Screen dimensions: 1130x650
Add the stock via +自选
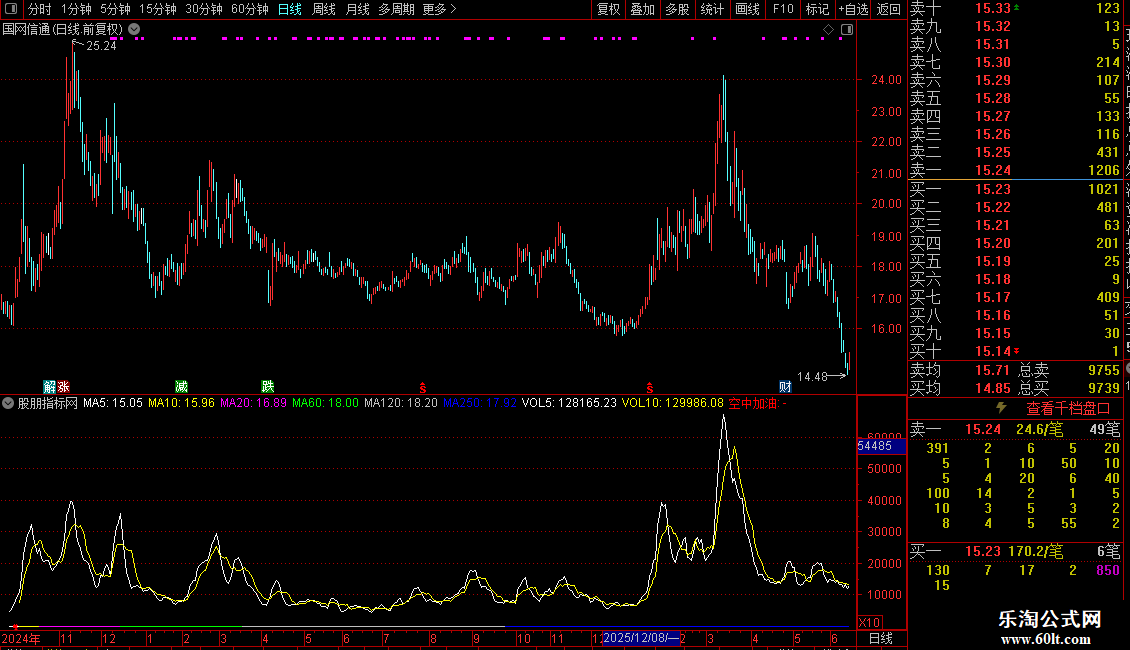(x=854, y=9)
